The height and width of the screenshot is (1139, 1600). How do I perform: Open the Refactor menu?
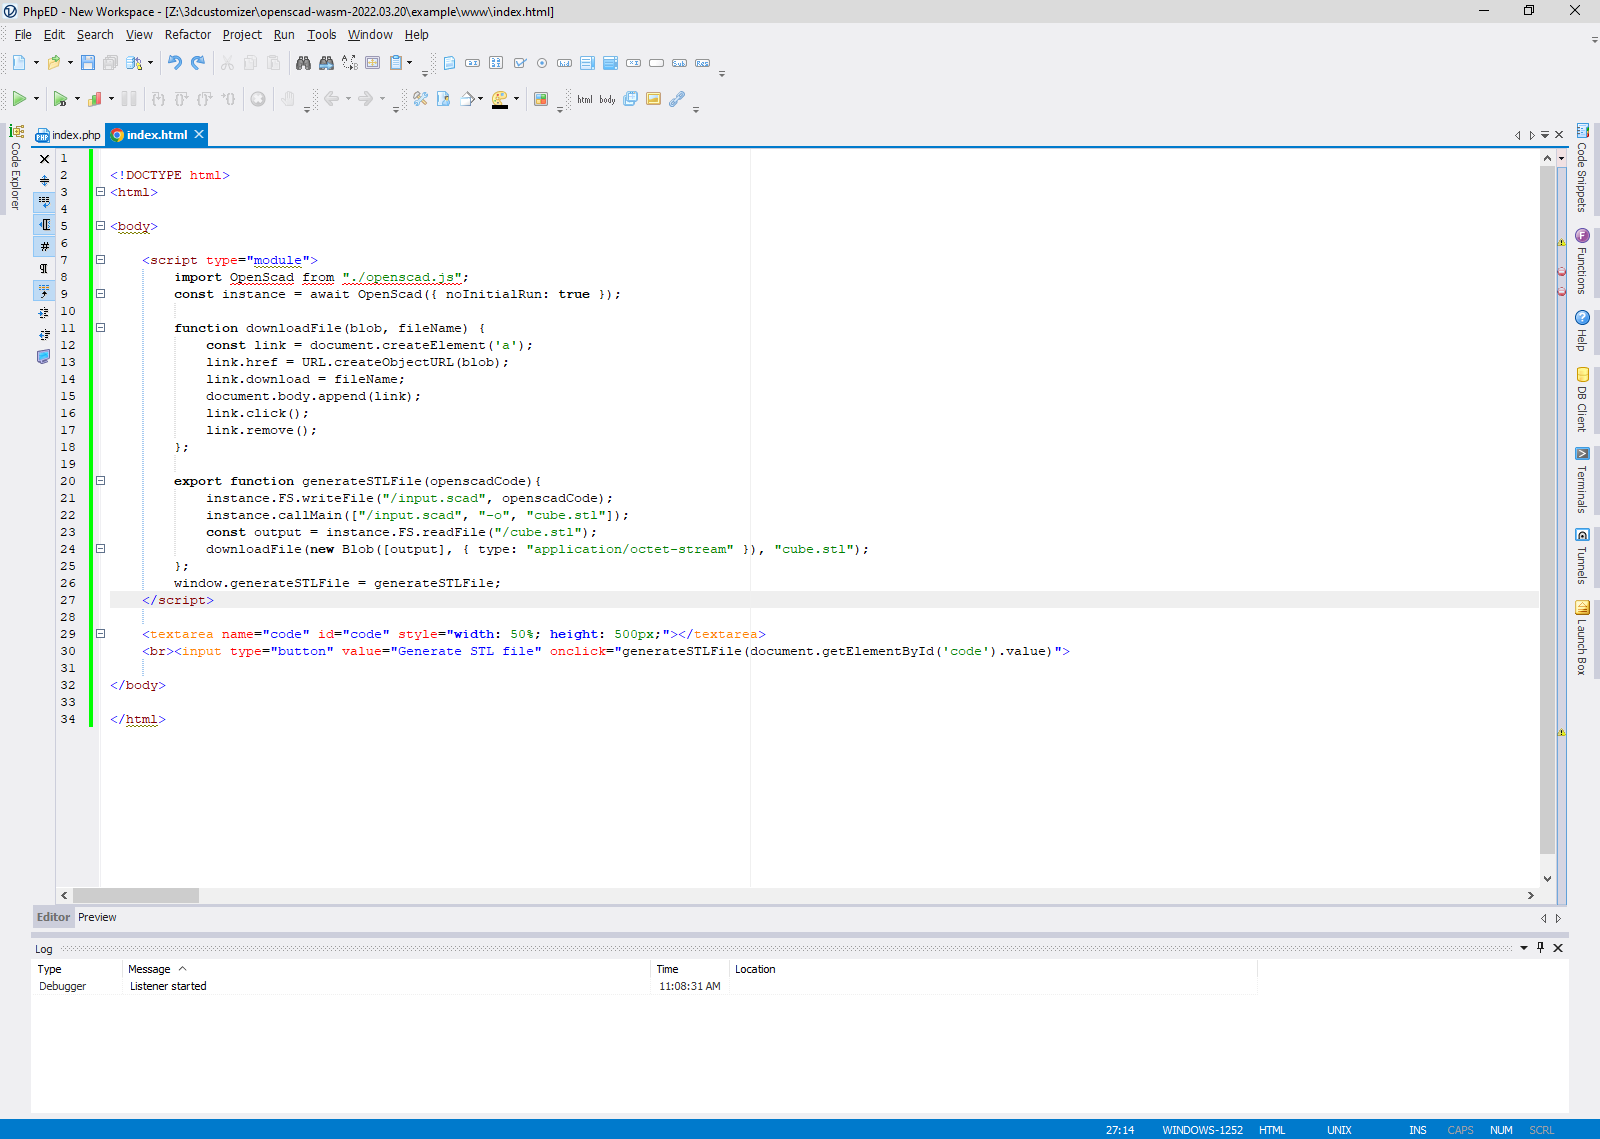[188, 35]
